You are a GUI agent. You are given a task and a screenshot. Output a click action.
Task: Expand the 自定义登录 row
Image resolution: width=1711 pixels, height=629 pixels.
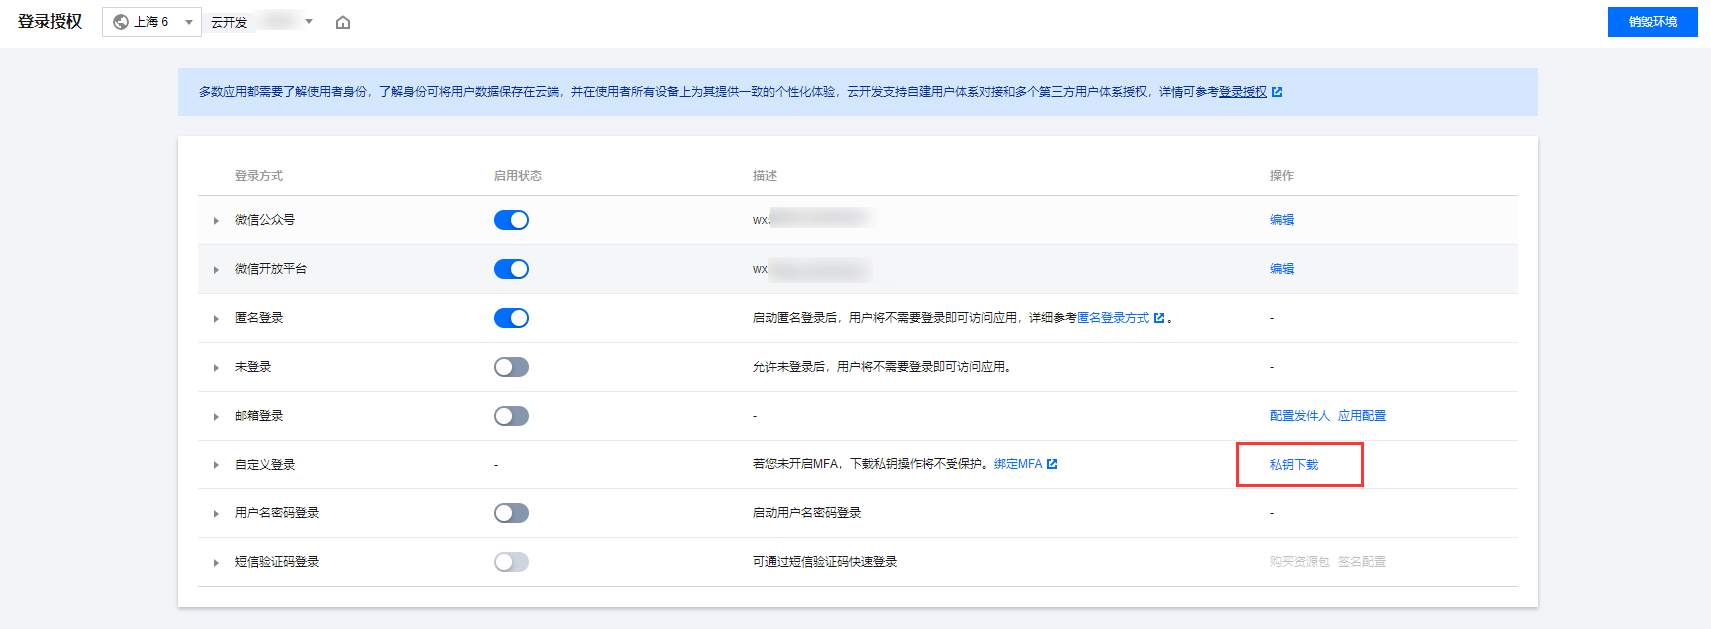pyautogui.click(x=216, y=465)
